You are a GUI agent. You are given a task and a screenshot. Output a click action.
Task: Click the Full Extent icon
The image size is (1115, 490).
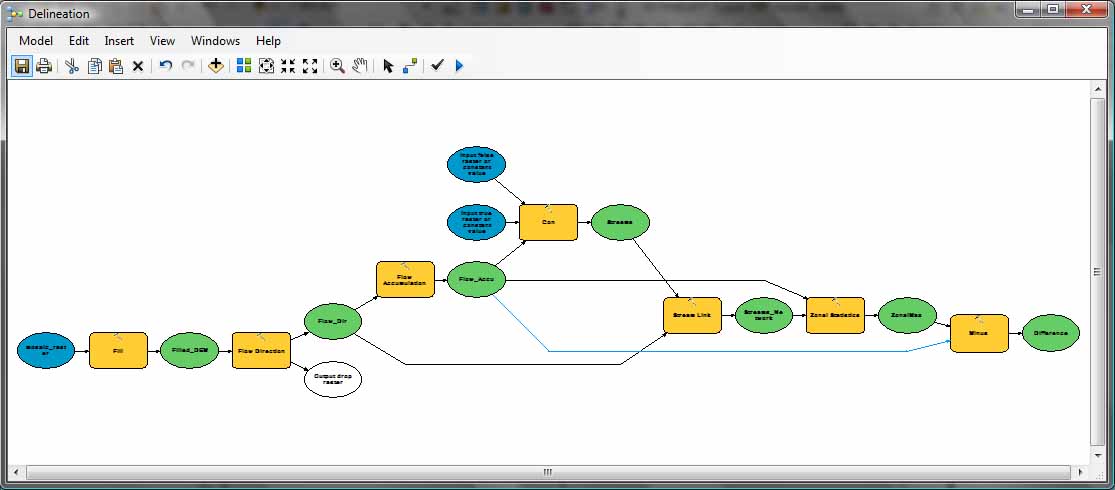[x=266, y=66]
